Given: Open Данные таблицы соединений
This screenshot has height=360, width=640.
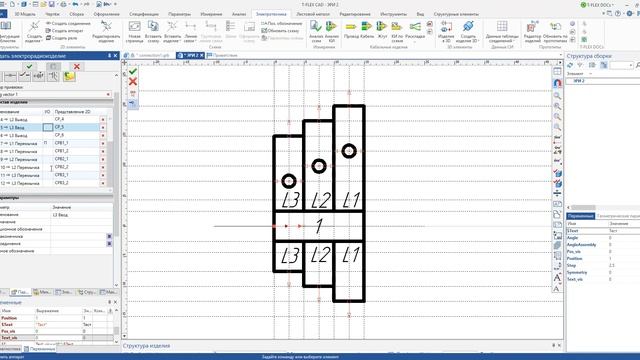Looking at the screenshot, I should pos(502,31).
